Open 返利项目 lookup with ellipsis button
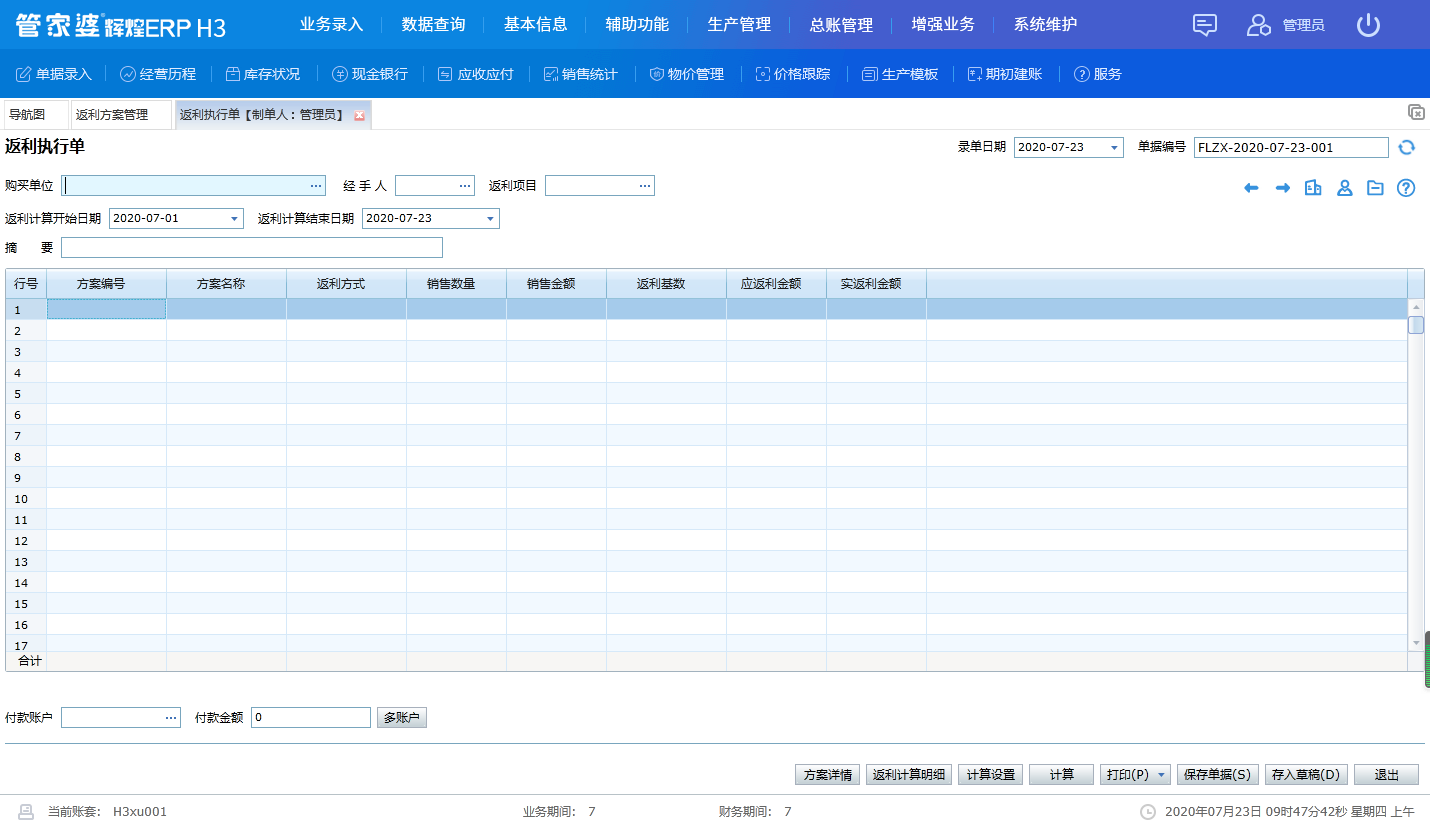Screen dimensions: 1430x827 645,186
